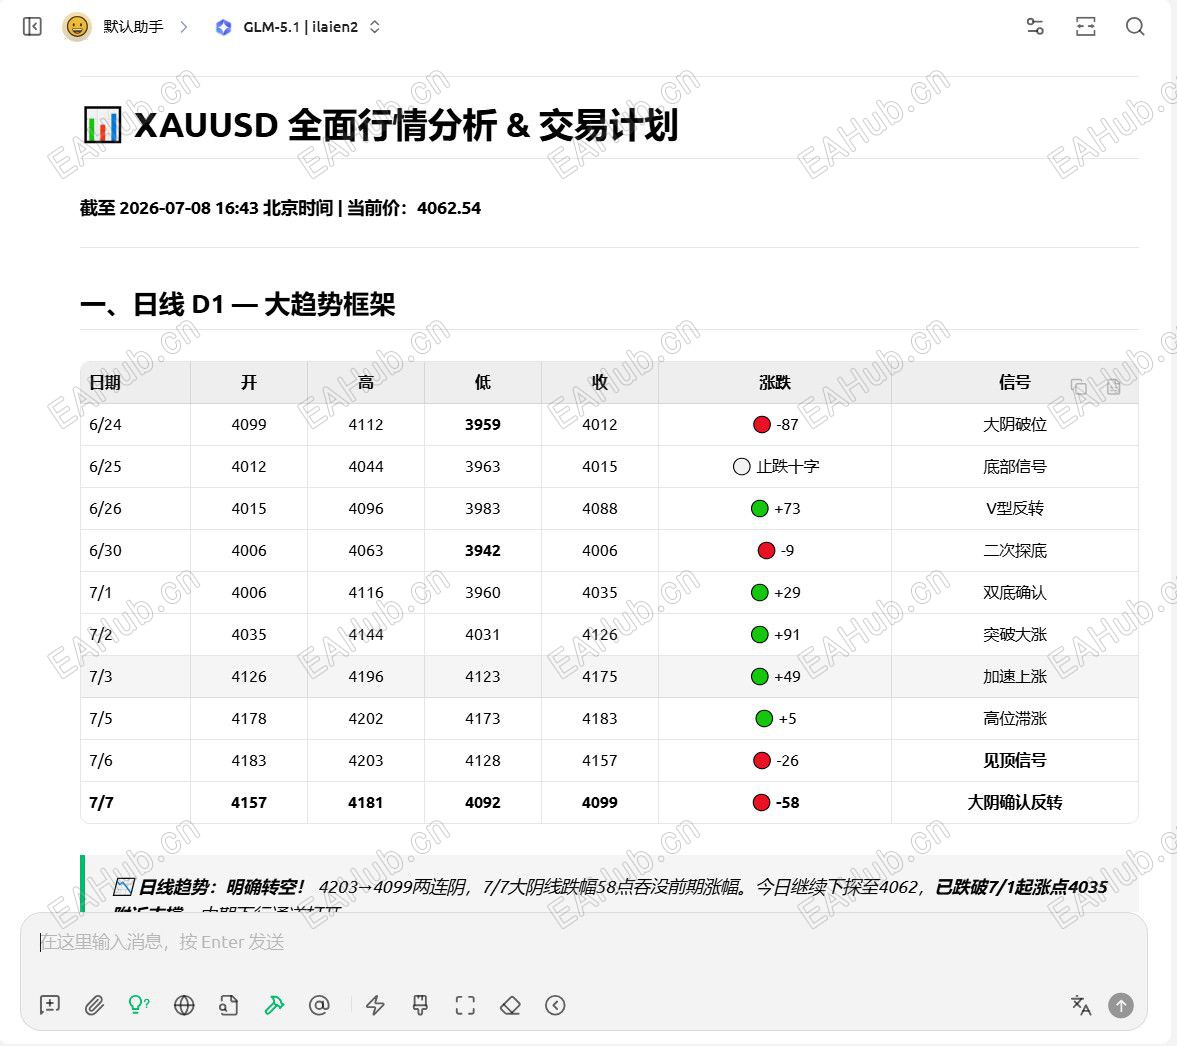Image resolution: width=1177 pixels, height=1046 pixels.
Task: Click the up-down chevron beside model name
Action: (375, 27)
